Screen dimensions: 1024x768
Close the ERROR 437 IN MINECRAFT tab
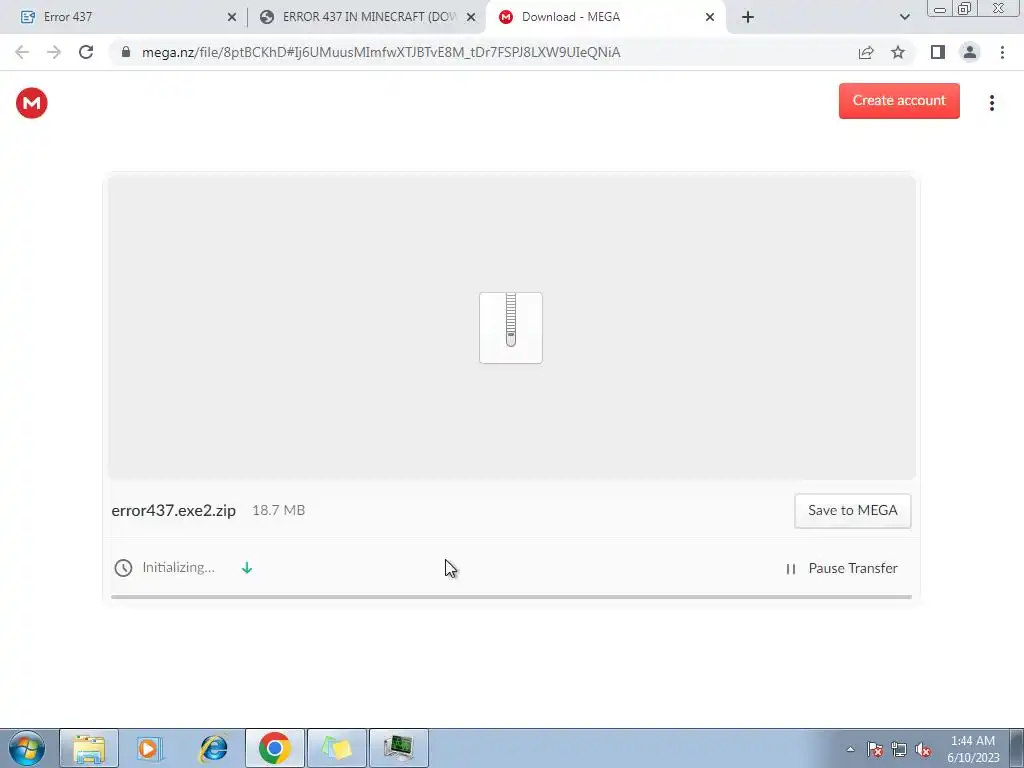(x=471, y=18)
